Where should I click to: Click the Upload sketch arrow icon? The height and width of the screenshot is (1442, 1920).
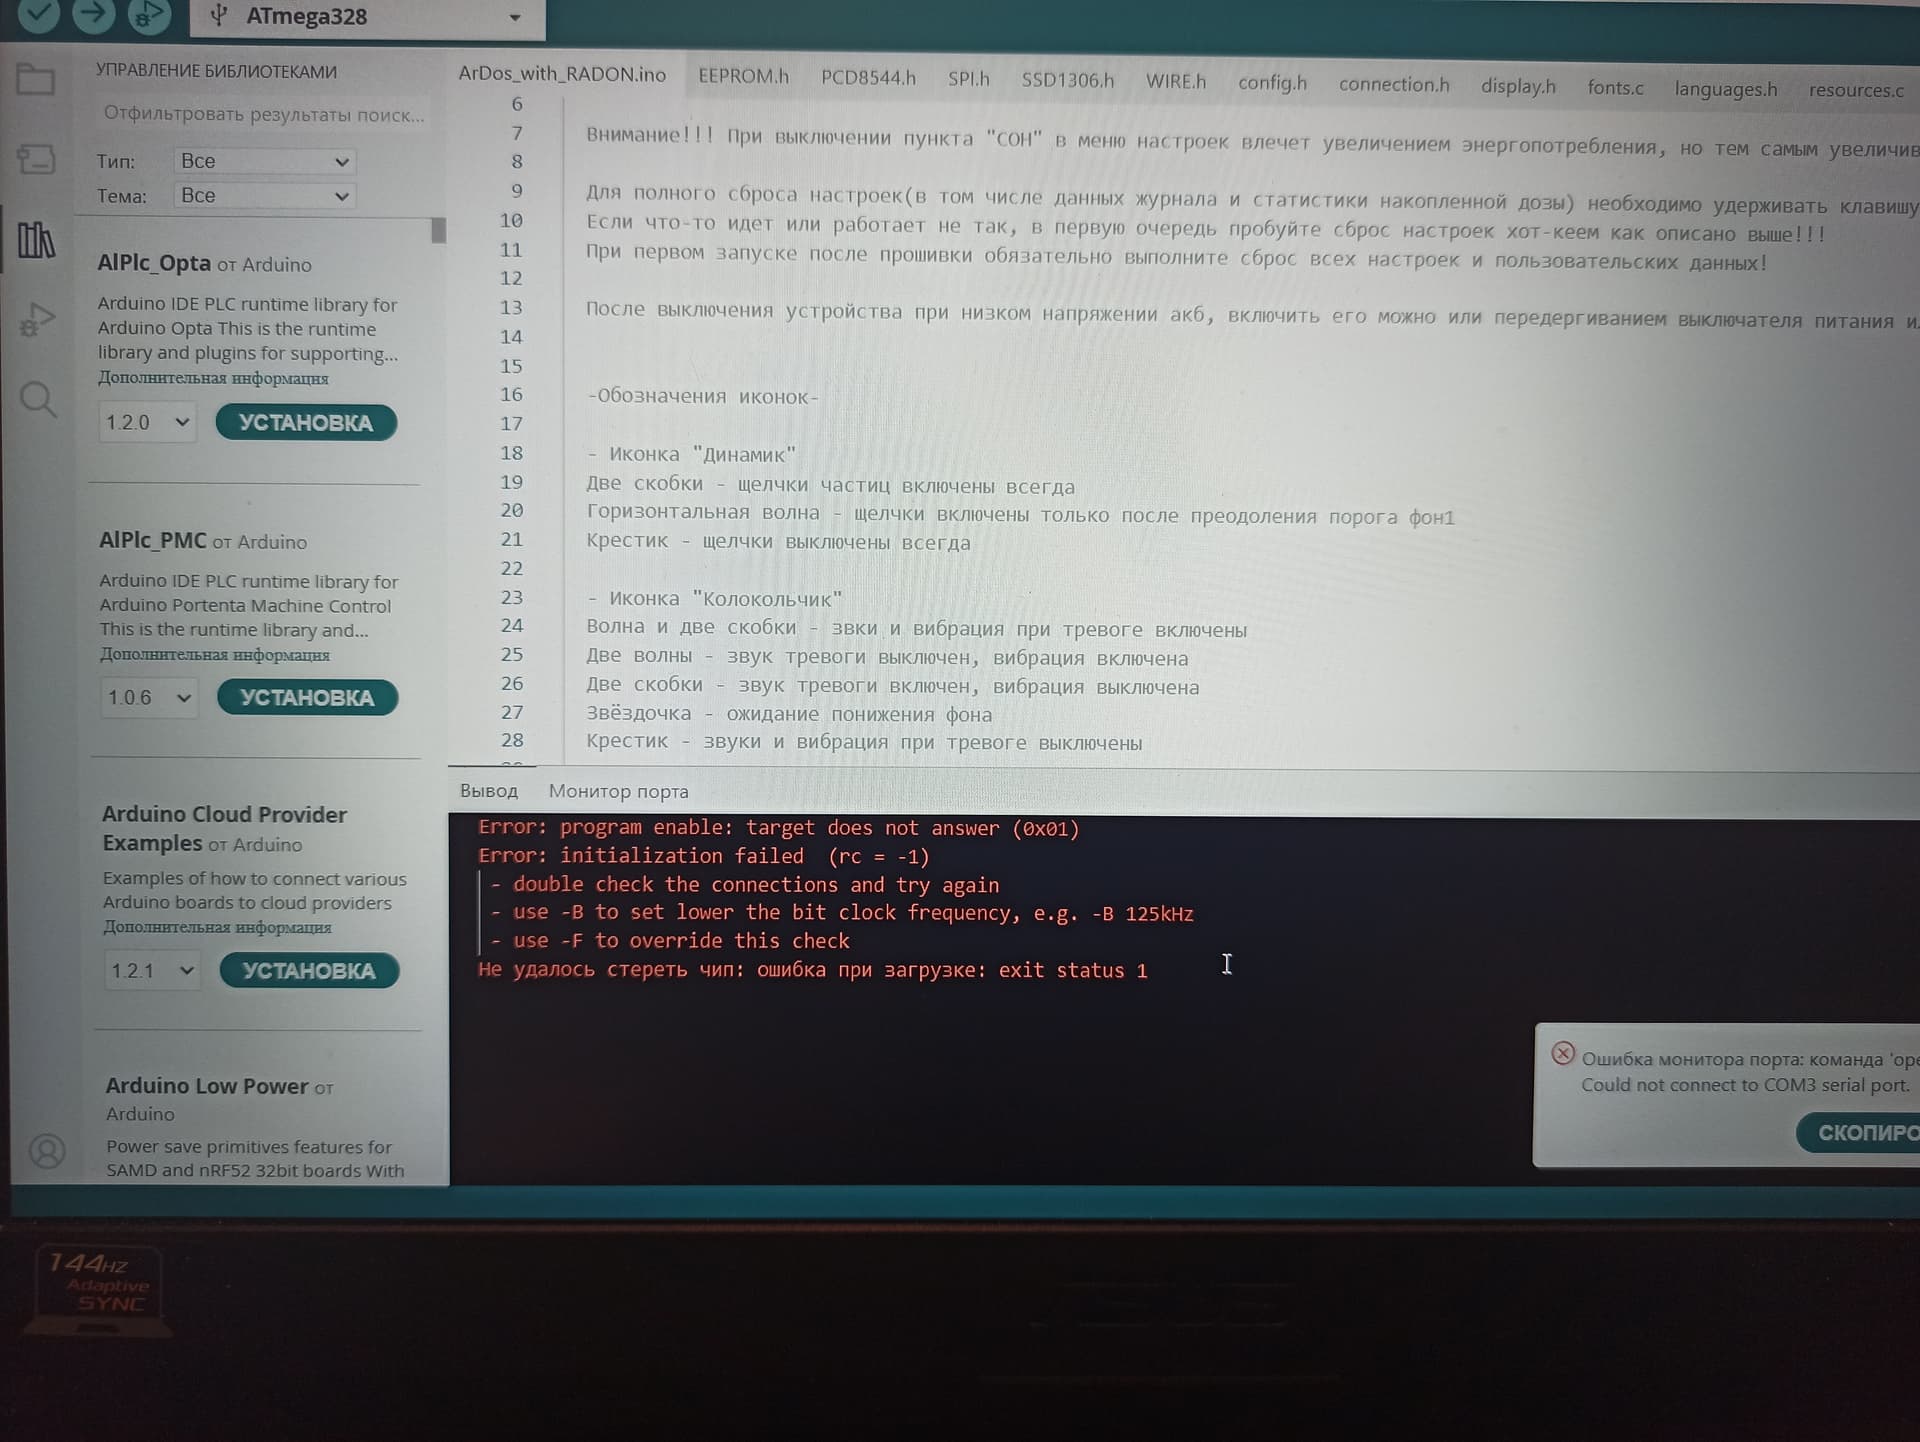coord(93,15)
